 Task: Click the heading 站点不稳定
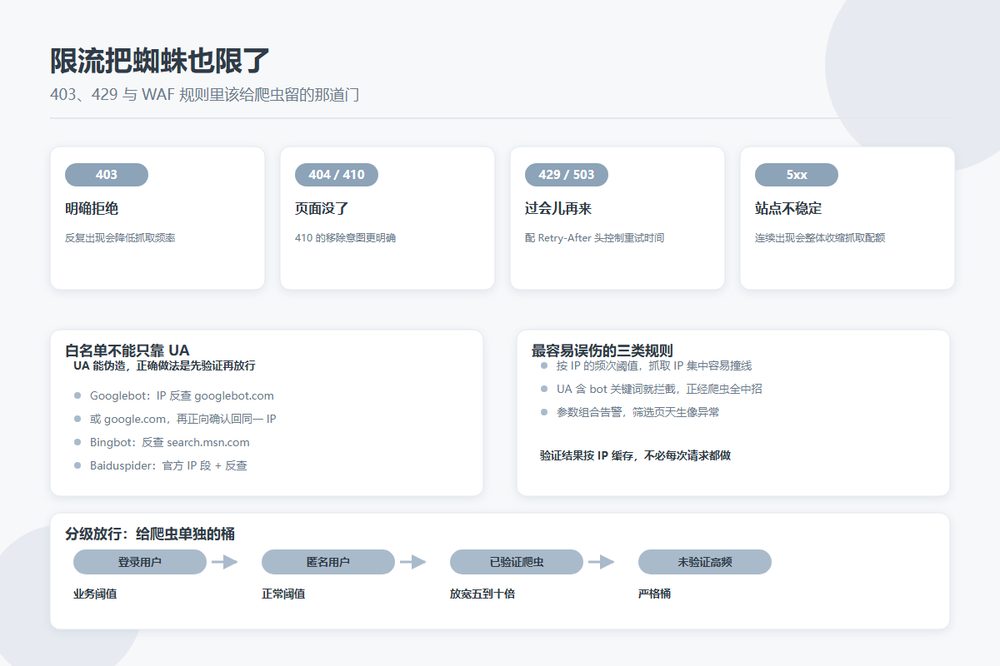[788, 209]
